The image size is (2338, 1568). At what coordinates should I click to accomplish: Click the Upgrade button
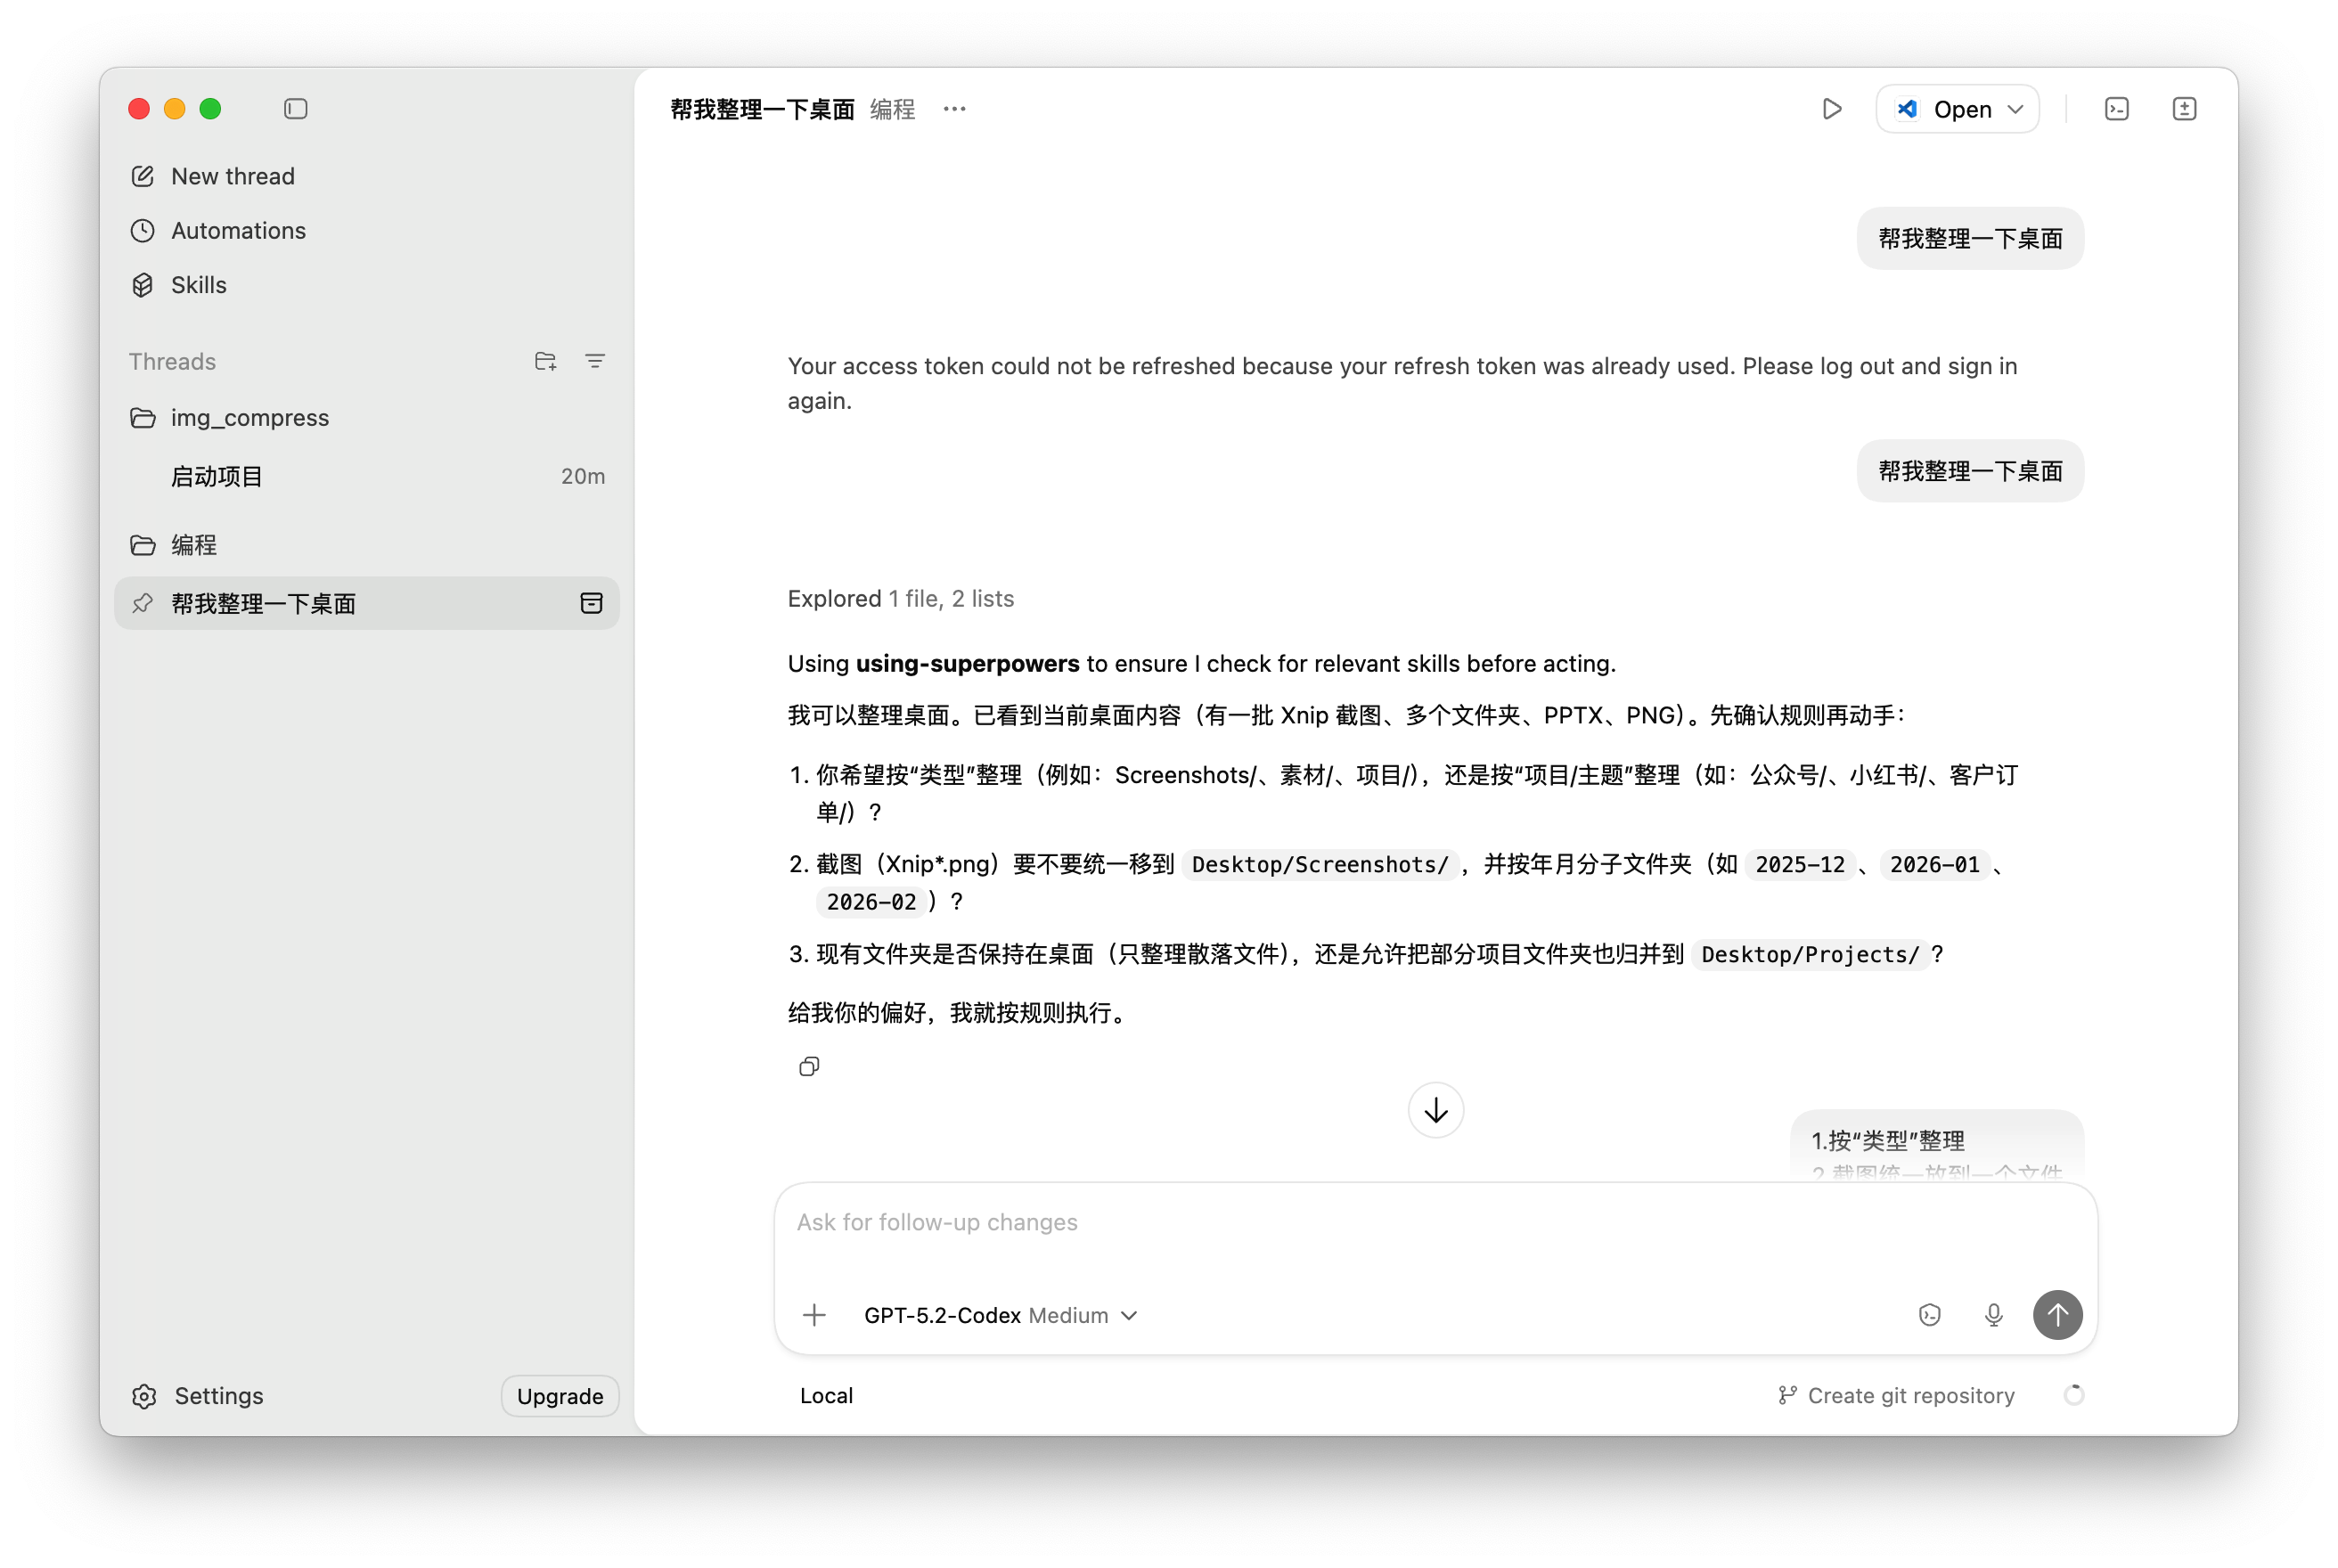tap(559, 1396)
